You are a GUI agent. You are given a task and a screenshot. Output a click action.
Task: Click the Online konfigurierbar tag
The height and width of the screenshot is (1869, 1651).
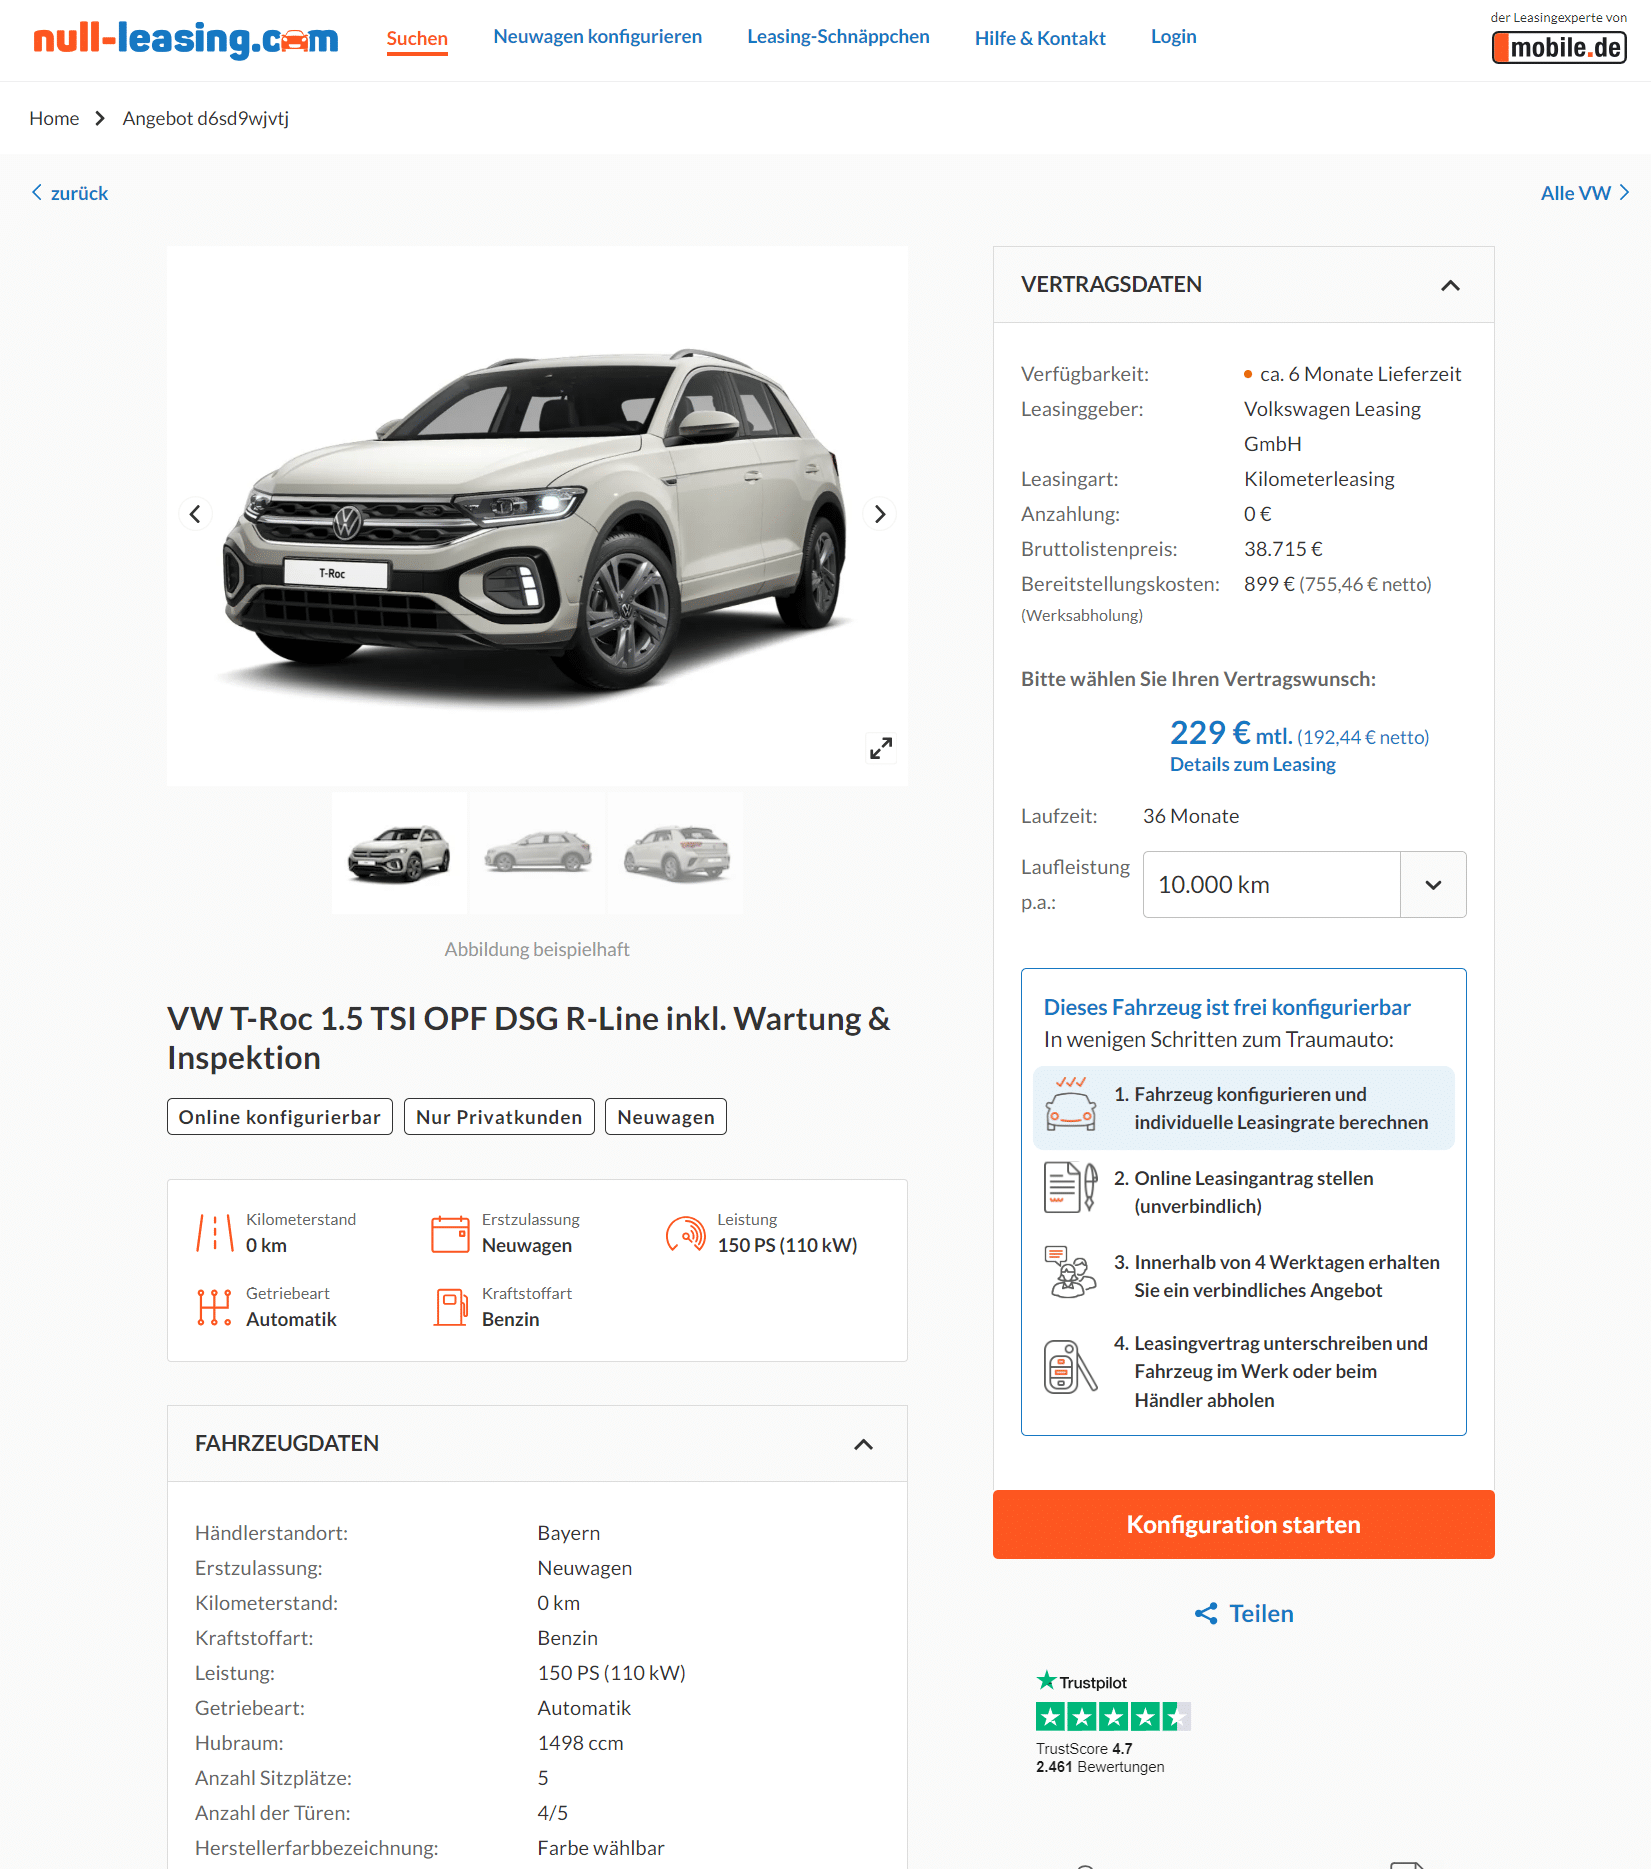(x=280, y=1117)
